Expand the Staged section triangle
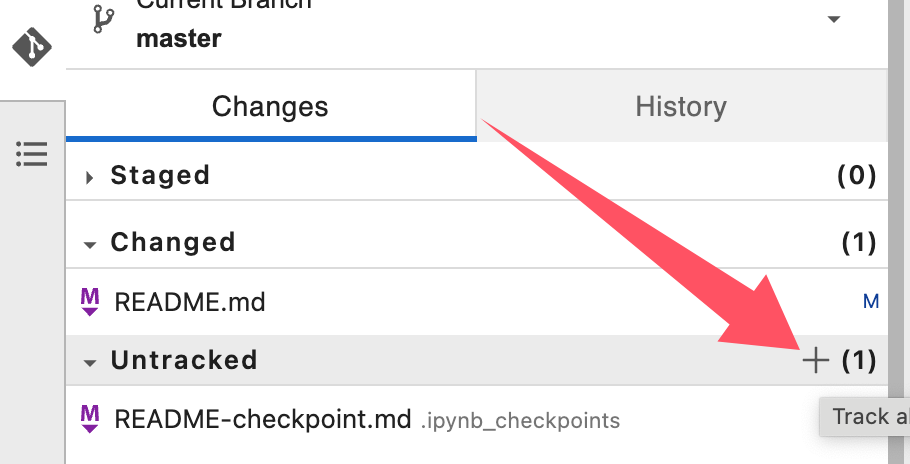Viewport: 910px width, 464px height. 89,177
